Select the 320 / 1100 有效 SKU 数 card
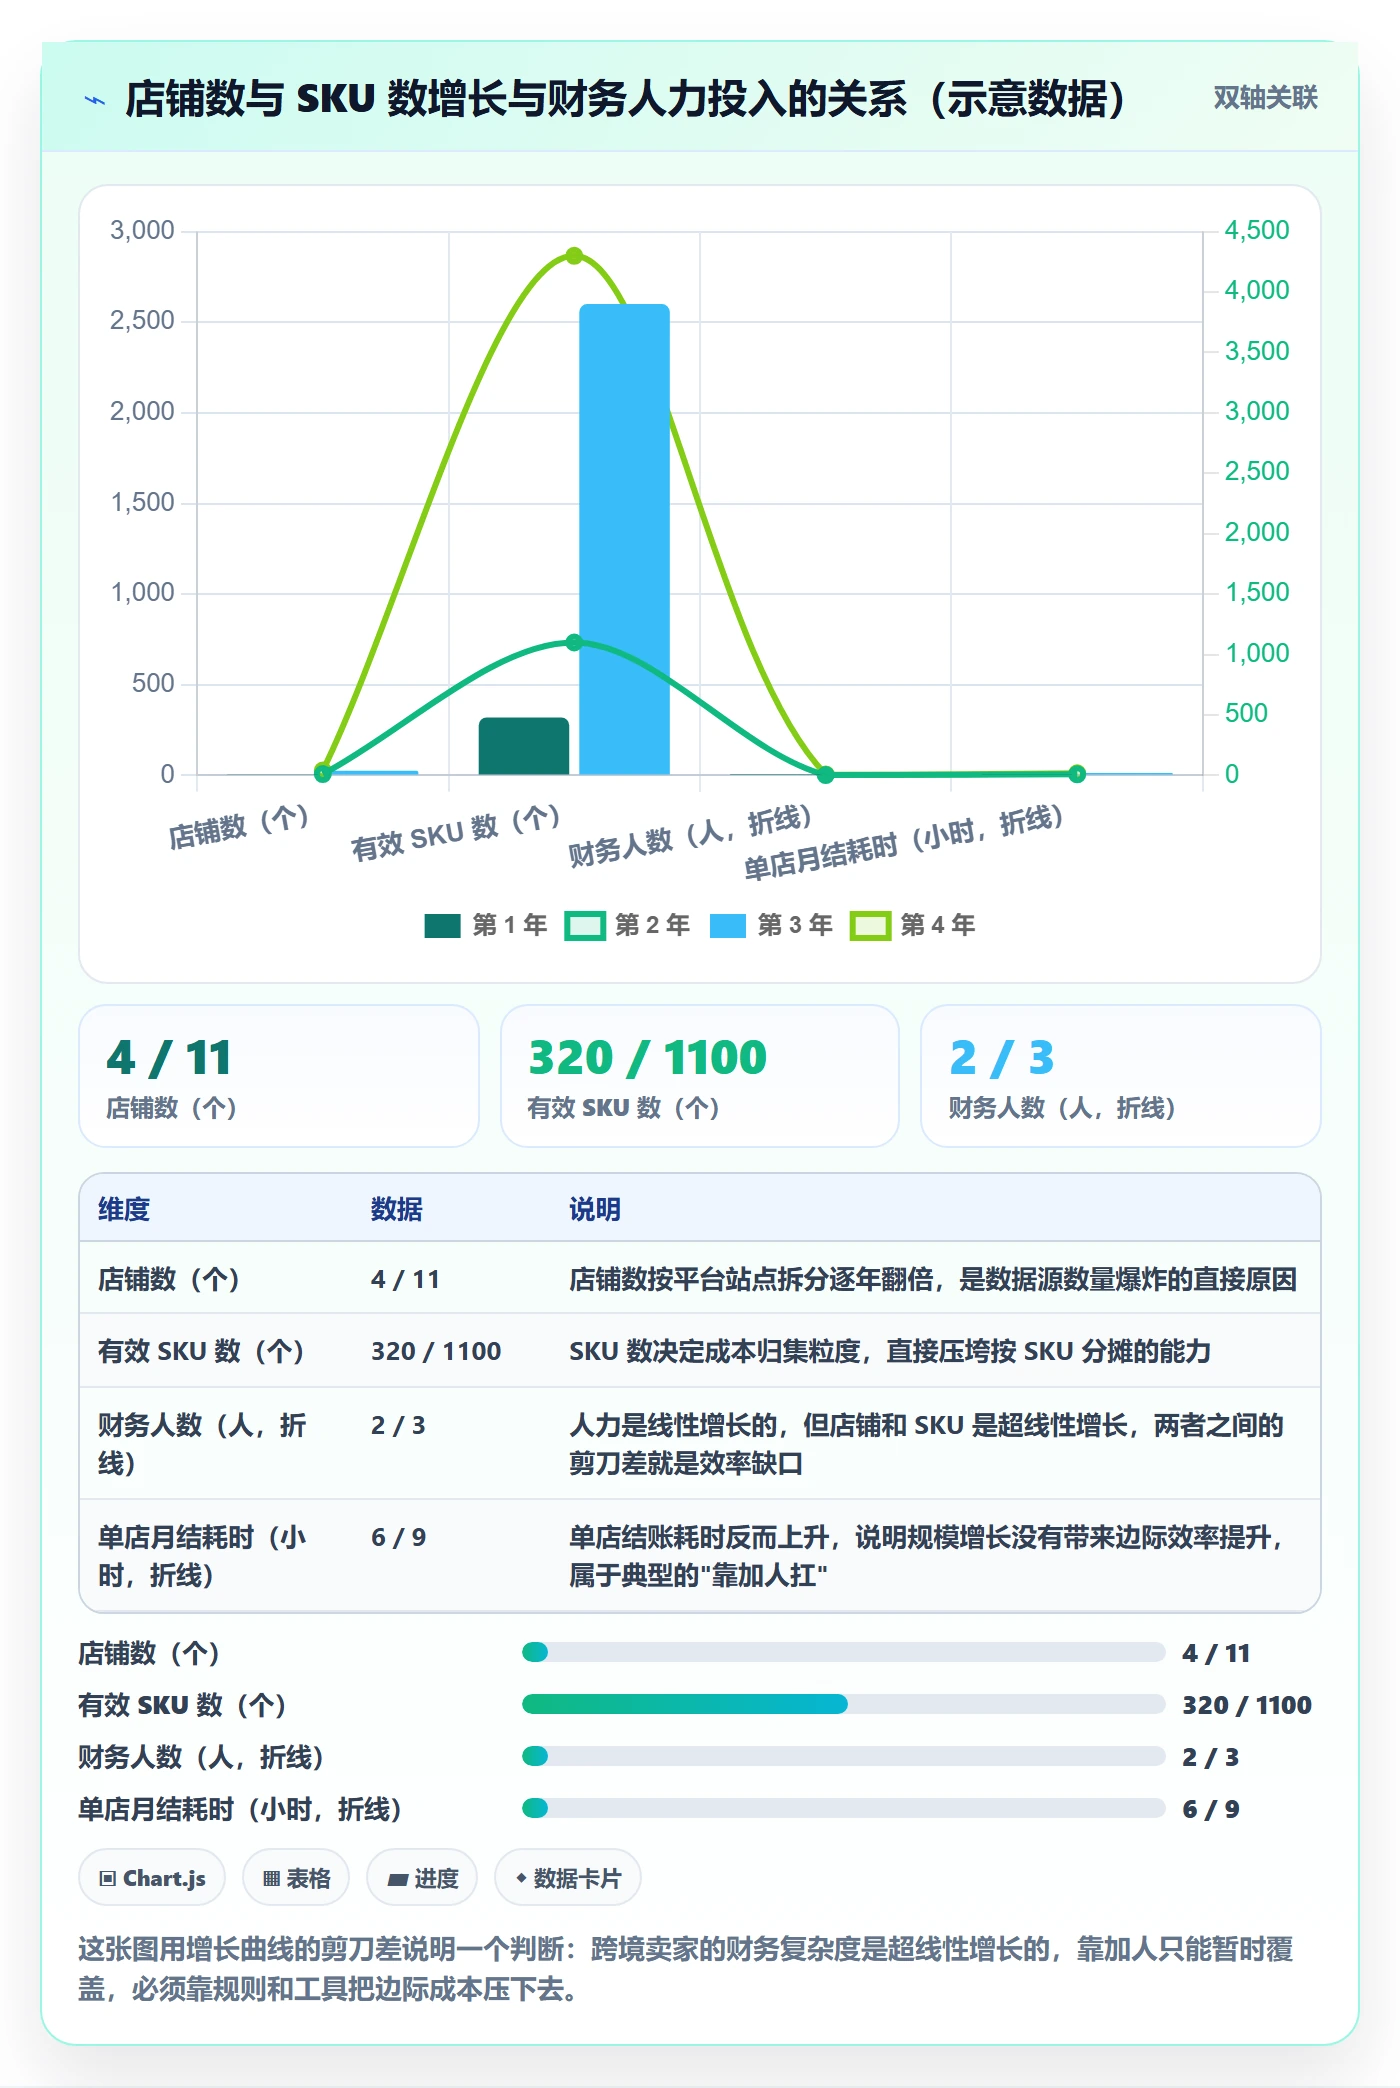1400x2088 pixels. pos(700,1076)
